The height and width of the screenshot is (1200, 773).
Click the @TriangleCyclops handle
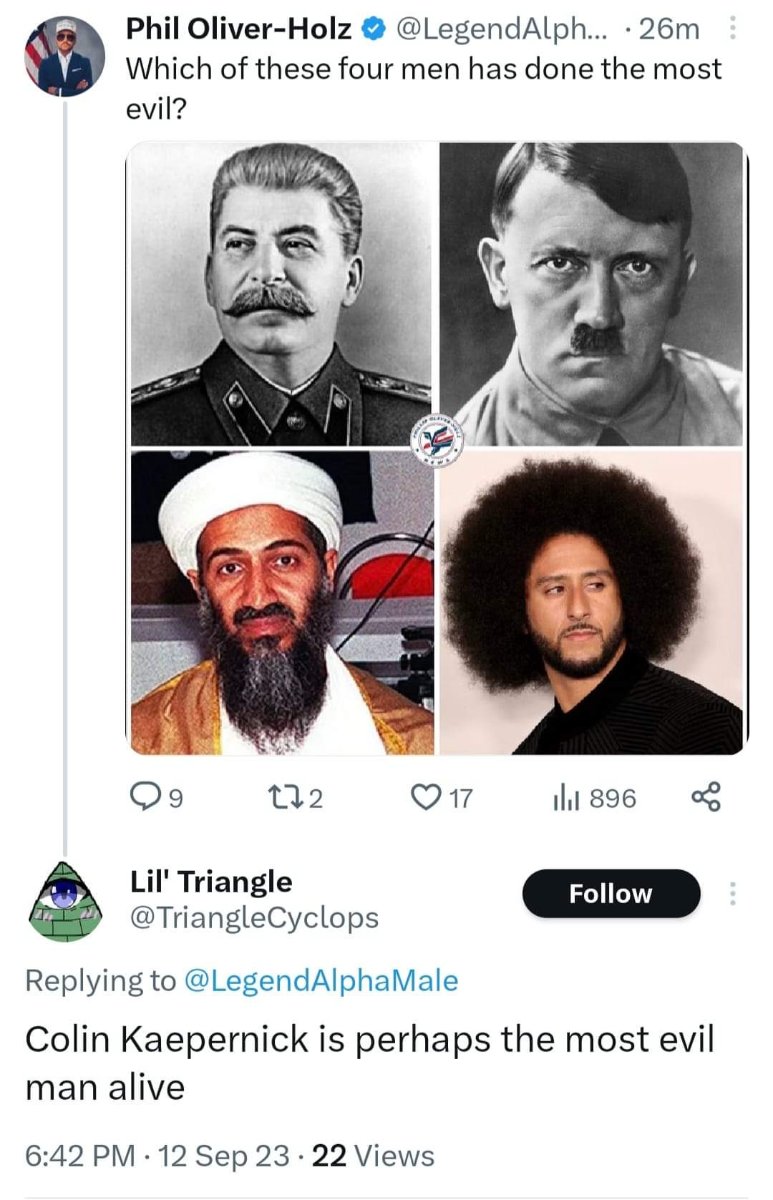click(255, 917)
